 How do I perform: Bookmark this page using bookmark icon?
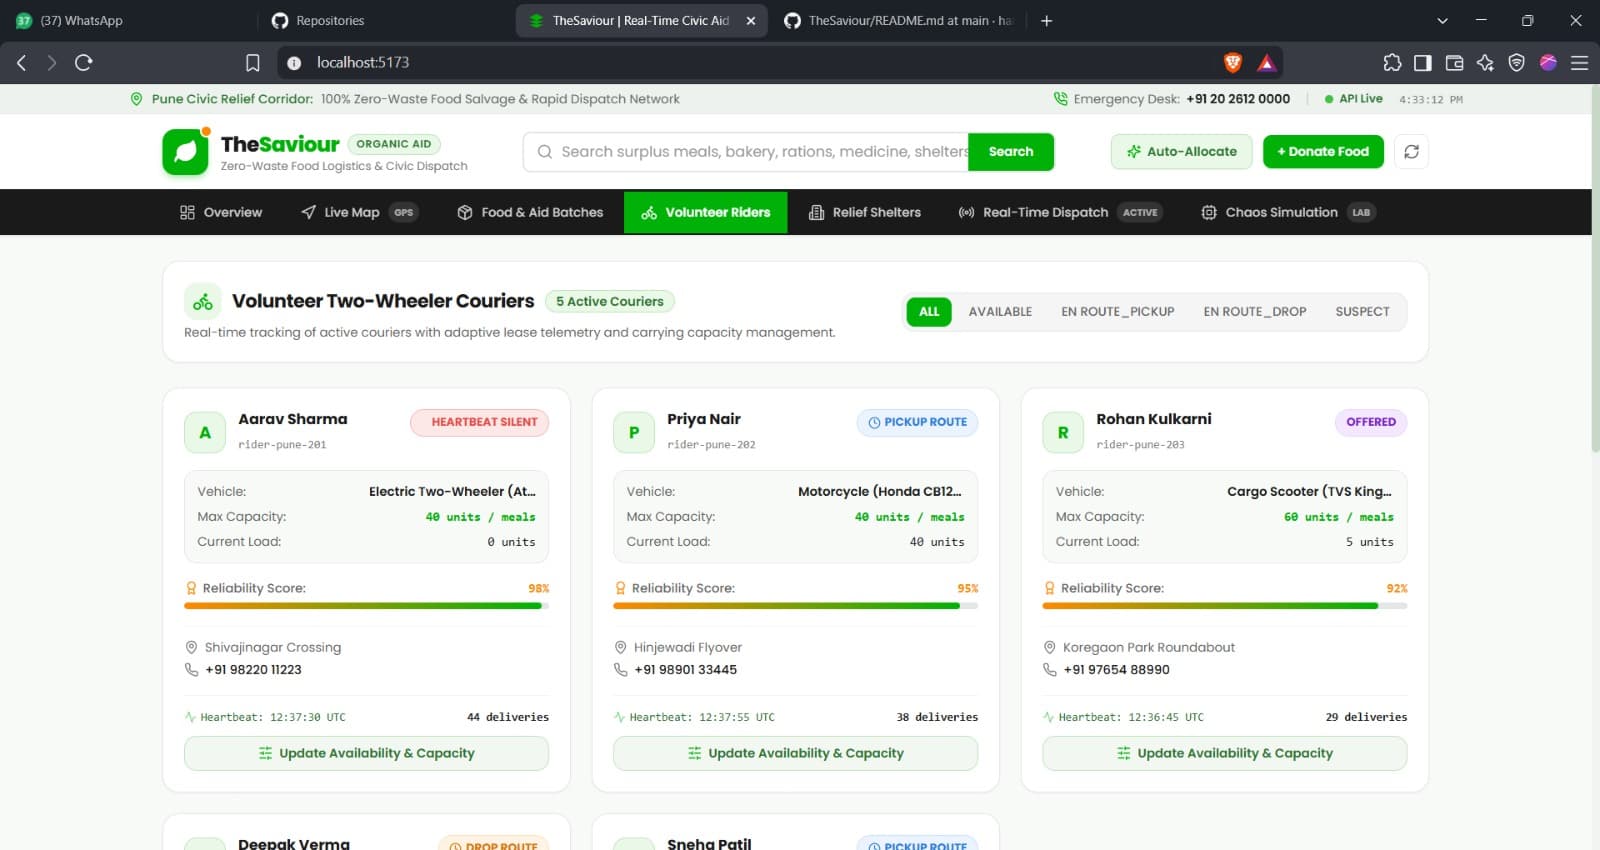pyautogui.click(x=253, y=63)
